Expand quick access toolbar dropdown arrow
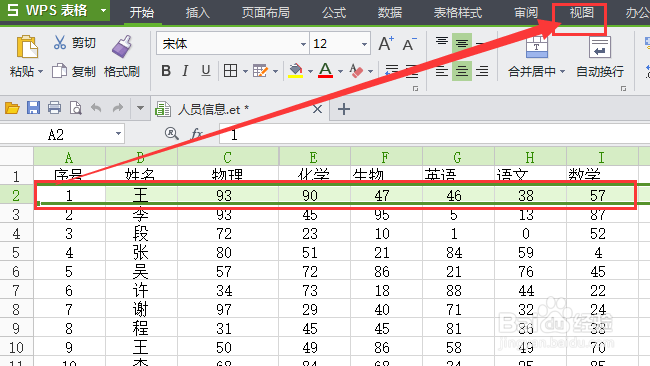 [141, 108]
